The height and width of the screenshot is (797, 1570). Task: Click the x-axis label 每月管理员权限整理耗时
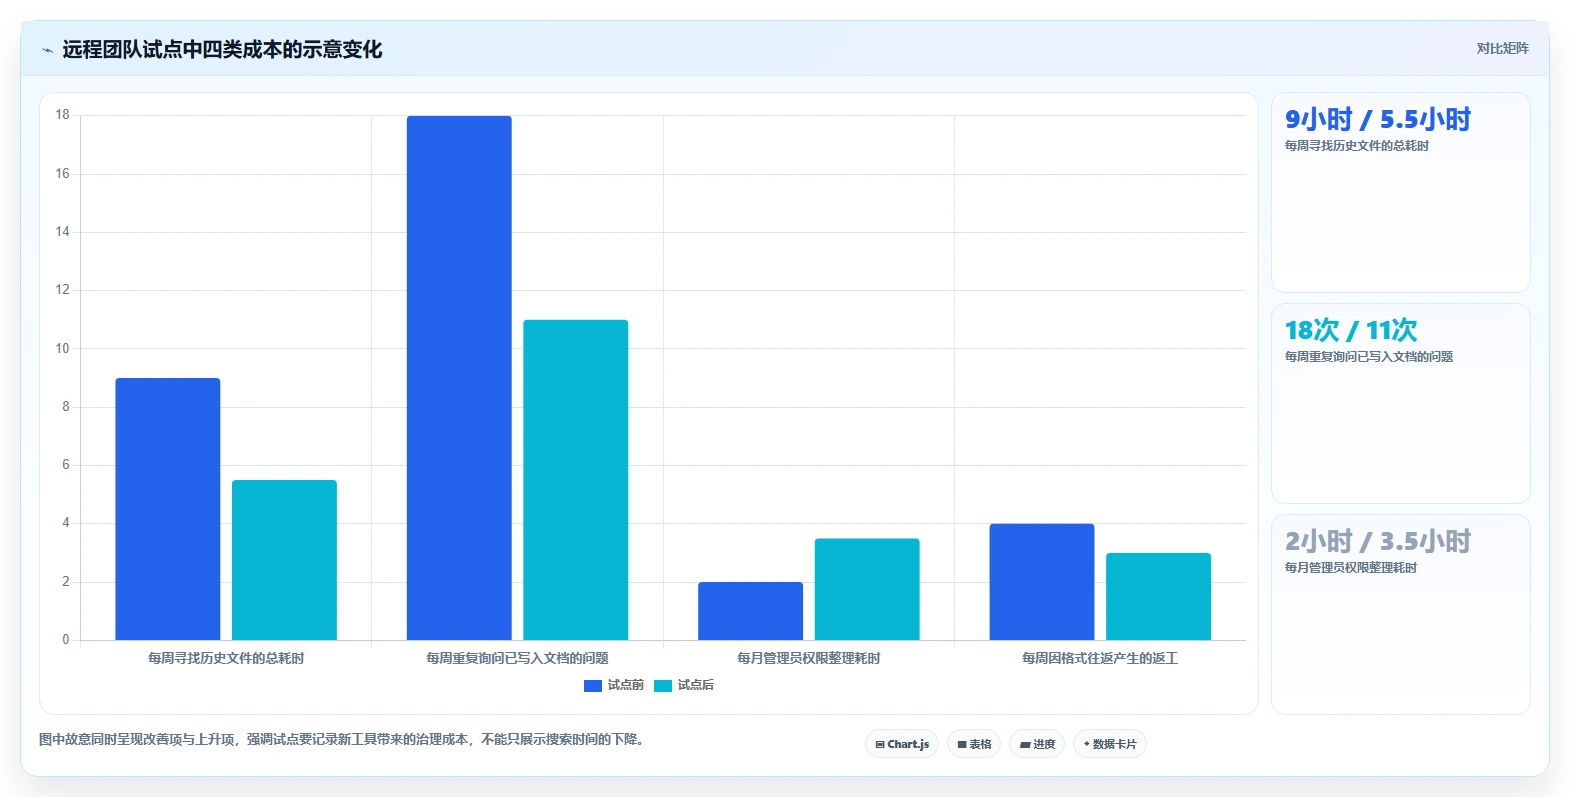click(809, 658)
